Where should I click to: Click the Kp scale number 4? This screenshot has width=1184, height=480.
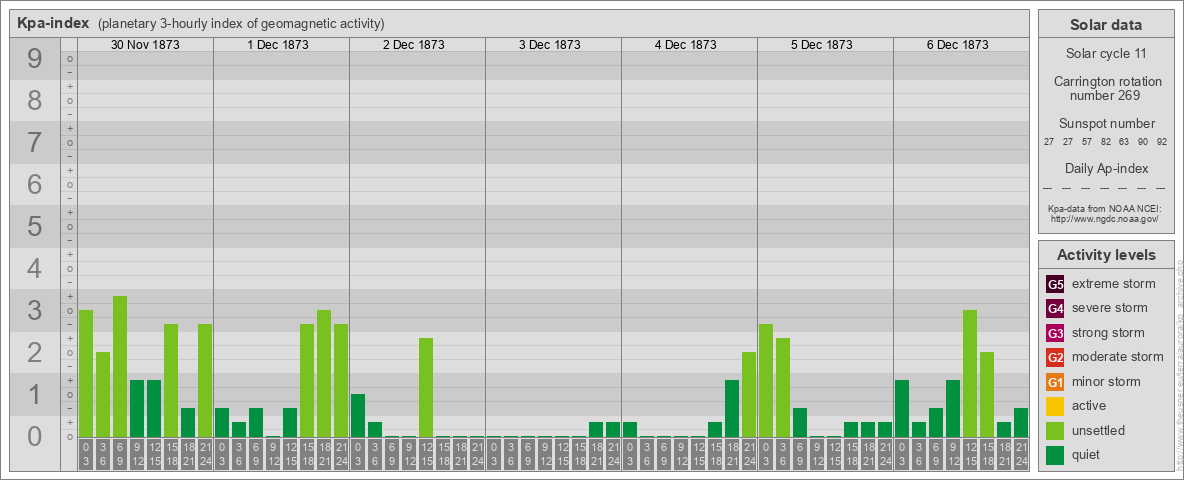pos(34,268)
